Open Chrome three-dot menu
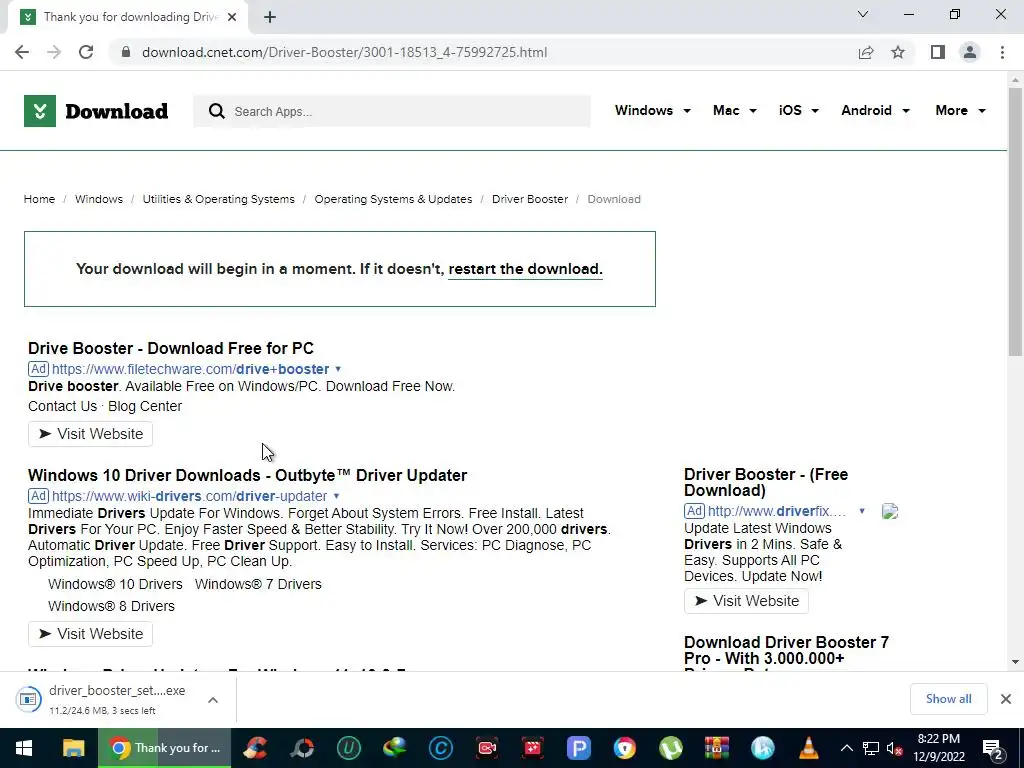This screenshot has width=1024, height=768. 1002,52
